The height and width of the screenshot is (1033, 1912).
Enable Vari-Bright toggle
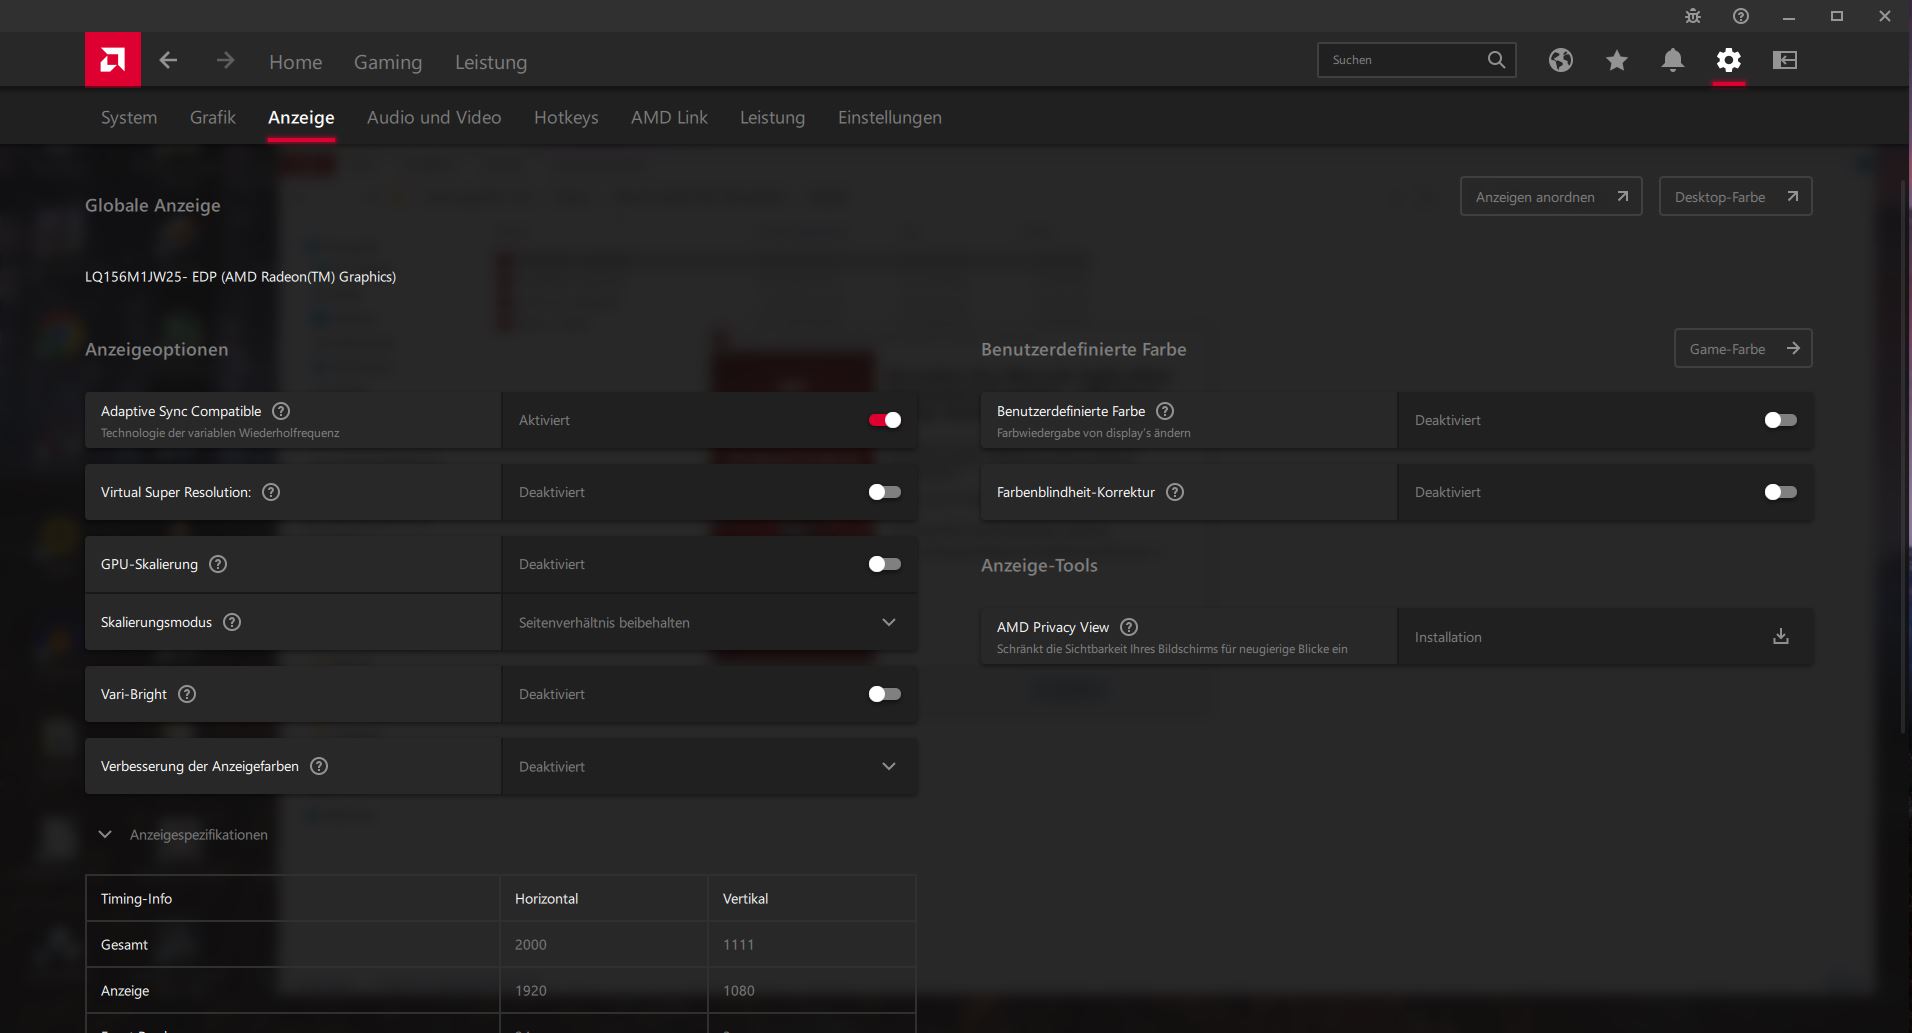pyautogui.click(x=885, y=694)
